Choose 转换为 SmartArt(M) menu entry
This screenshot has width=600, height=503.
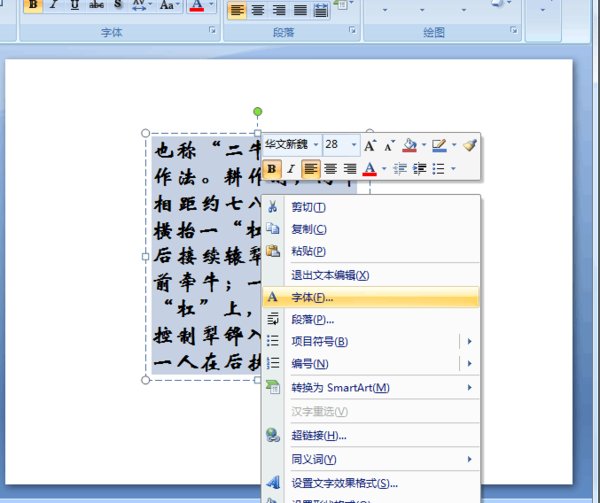click(371, 387)
